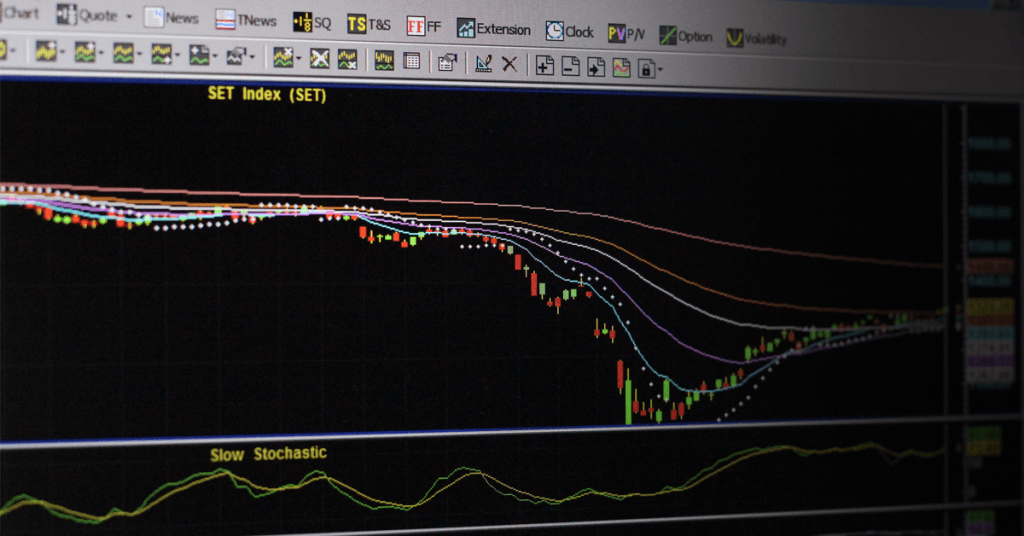Click the chart icon with top-right X mark
This screenshot has width=1024, height=536.
coord(283,57)
